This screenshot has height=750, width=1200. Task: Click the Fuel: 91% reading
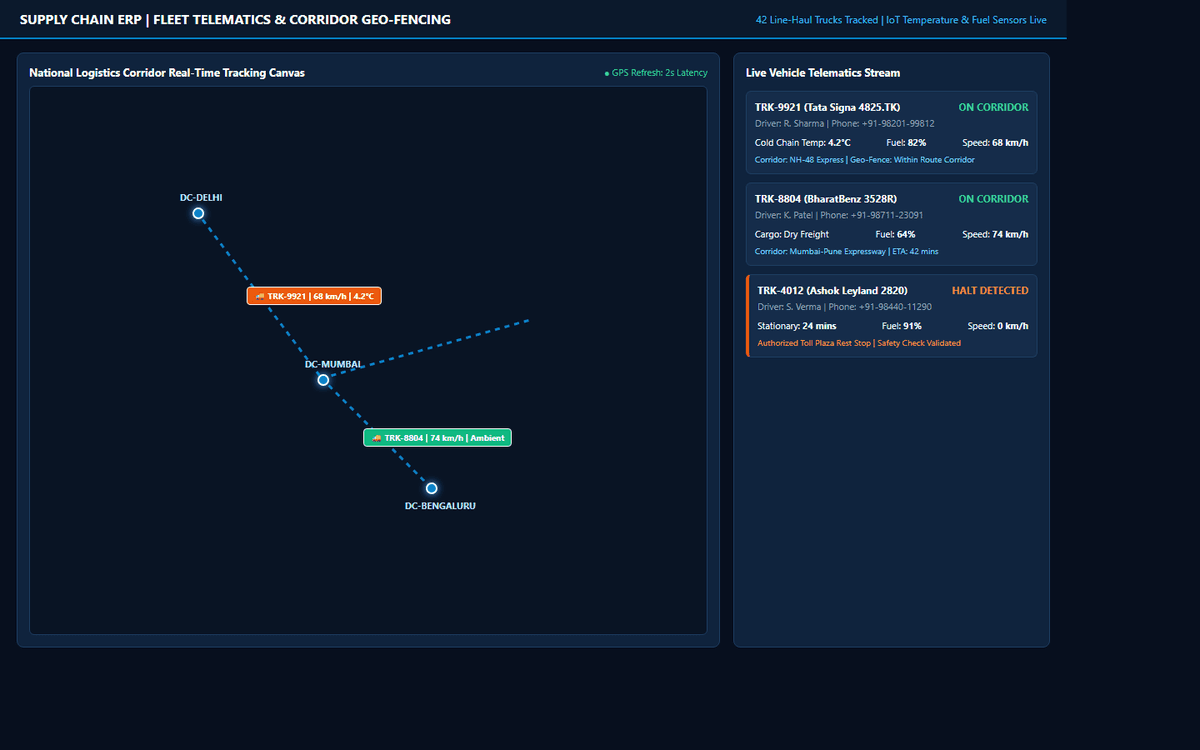(x=901, y=326)
